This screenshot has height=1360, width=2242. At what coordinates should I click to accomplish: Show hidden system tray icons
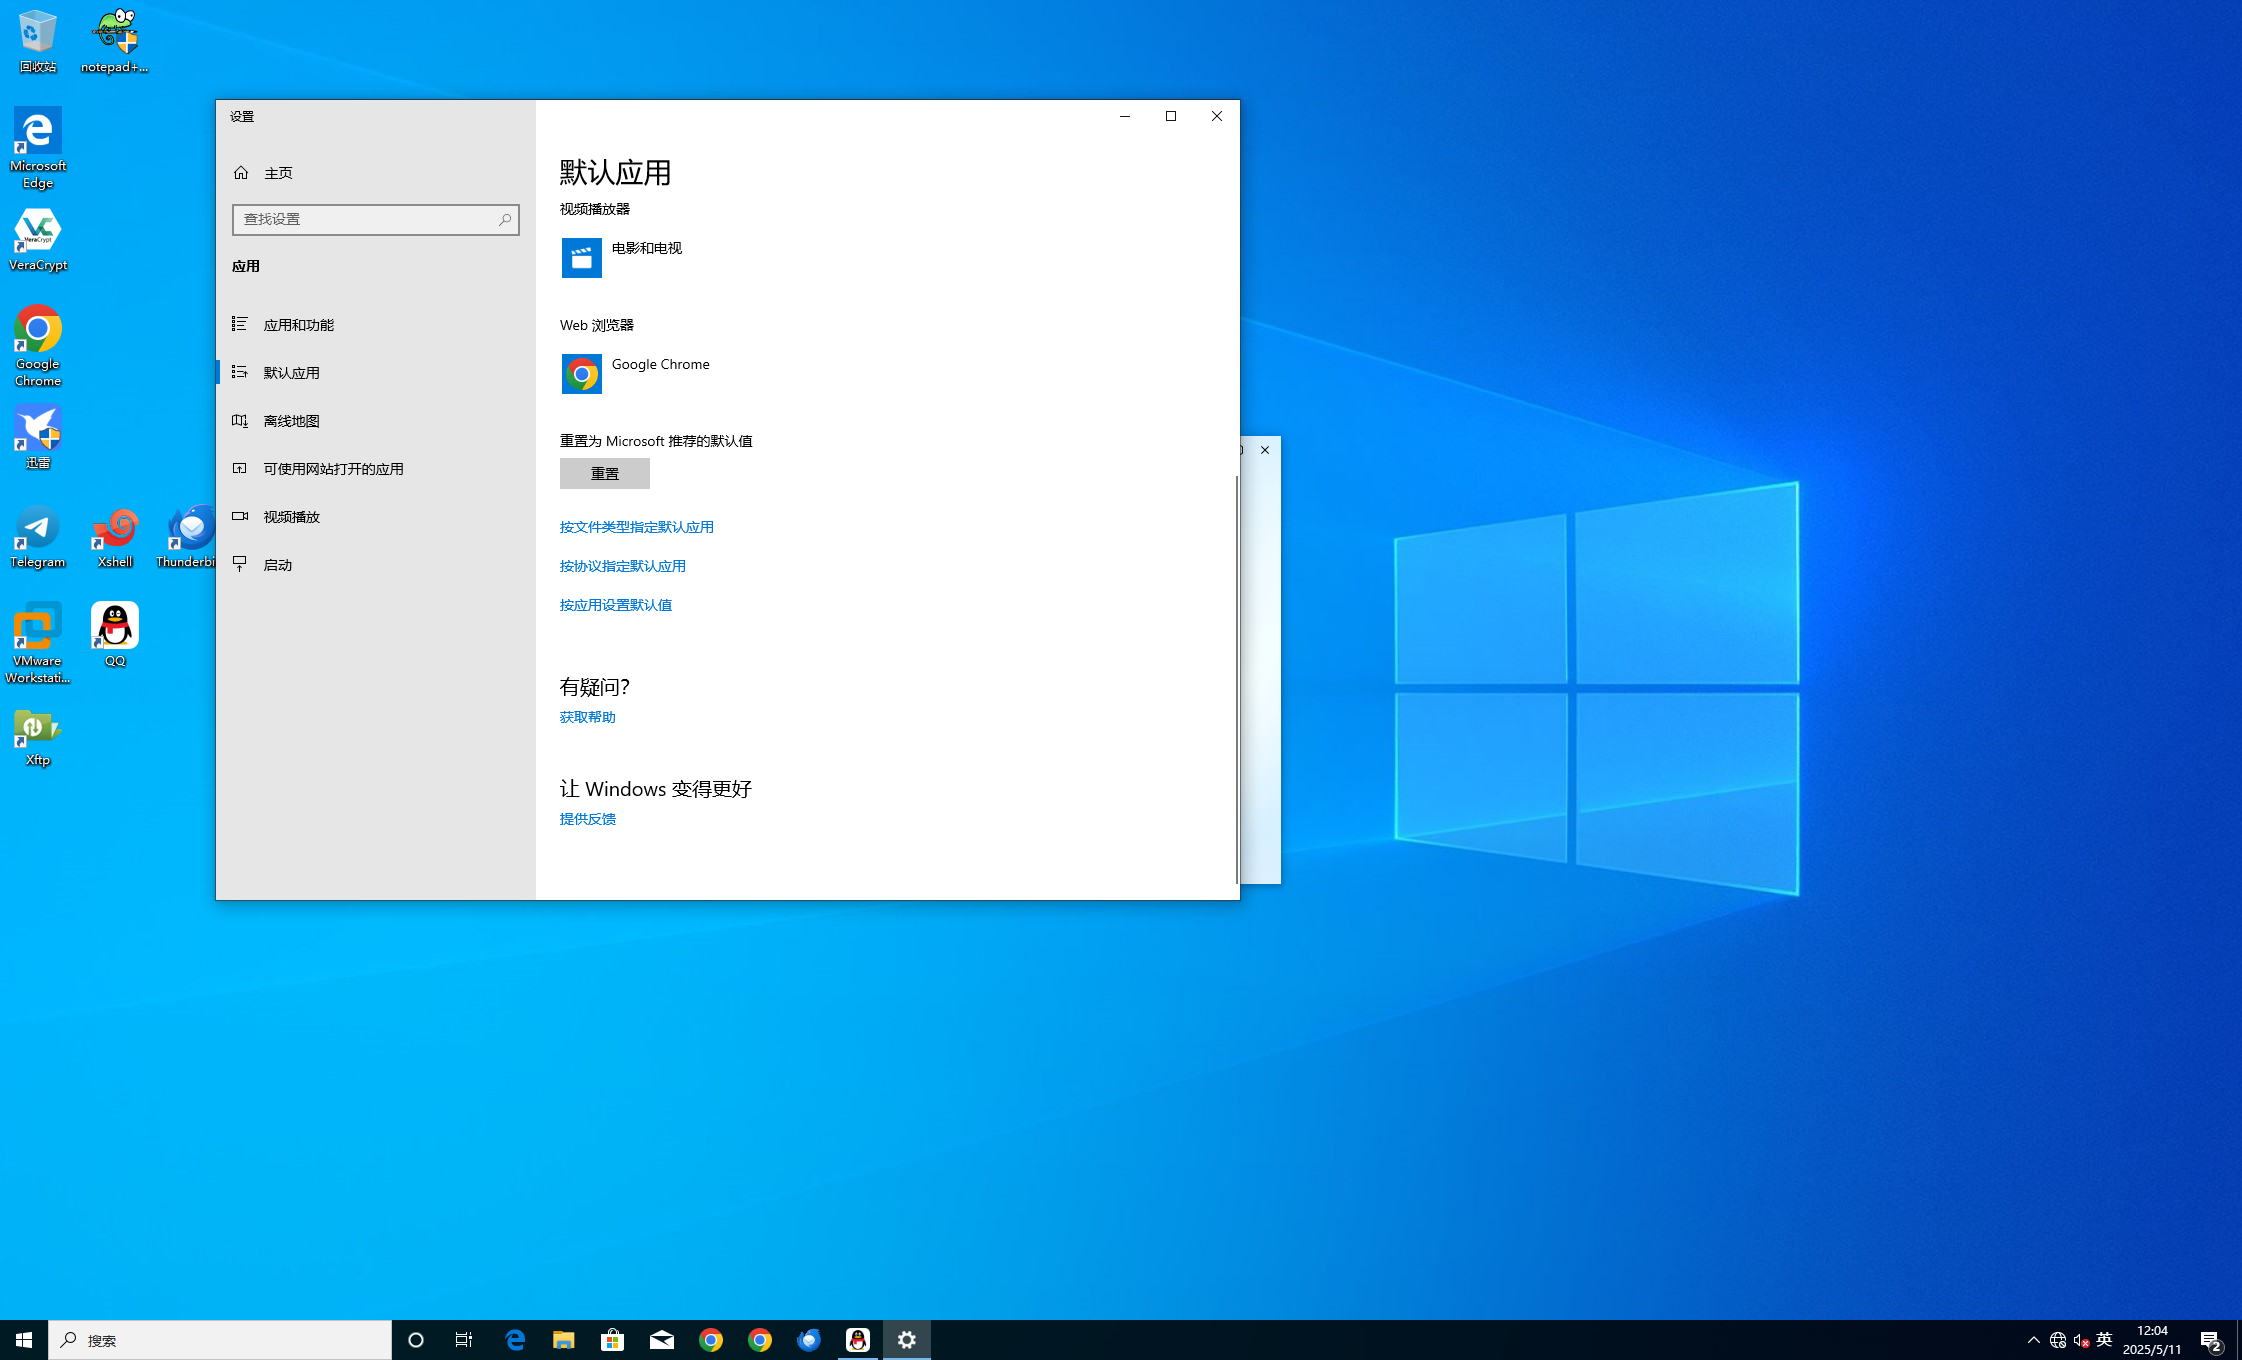click(x=2034, y=1340)
